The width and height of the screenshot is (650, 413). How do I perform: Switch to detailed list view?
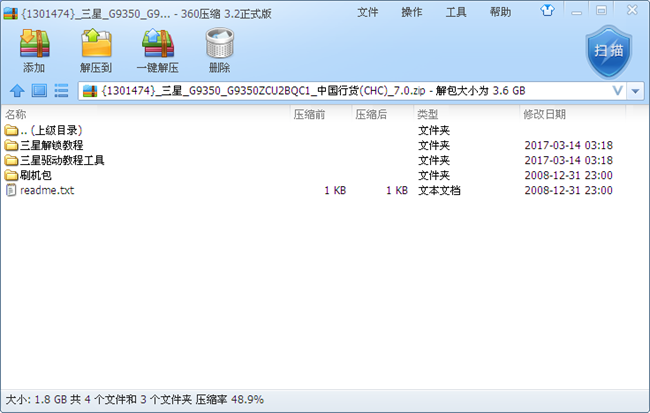[x=62, y=91]
